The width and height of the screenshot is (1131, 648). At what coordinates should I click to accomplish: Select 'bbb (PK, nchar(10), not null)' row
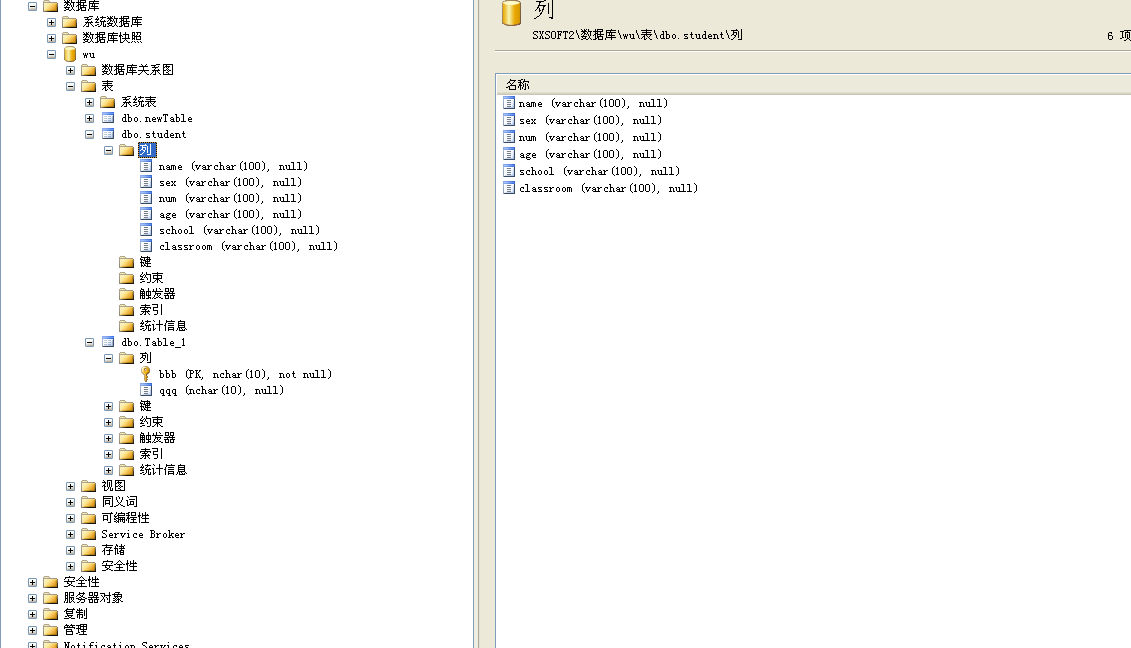(245, 374)
